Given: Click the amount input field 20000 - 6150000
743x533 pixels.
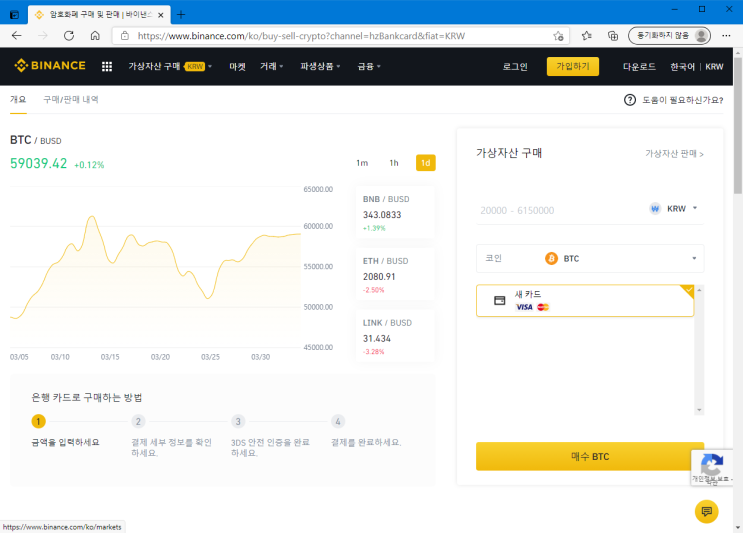Looking at the screenshot, I should (559, 210).
